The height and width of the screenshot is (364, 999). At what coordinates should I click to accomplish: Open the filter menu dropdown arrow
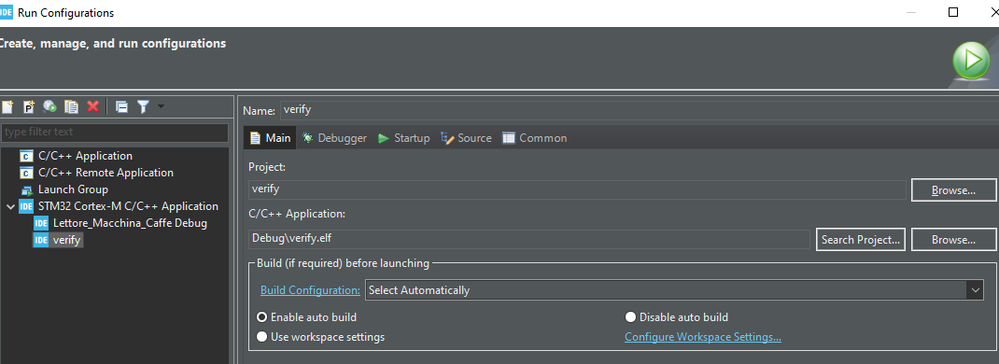(161, 106)
